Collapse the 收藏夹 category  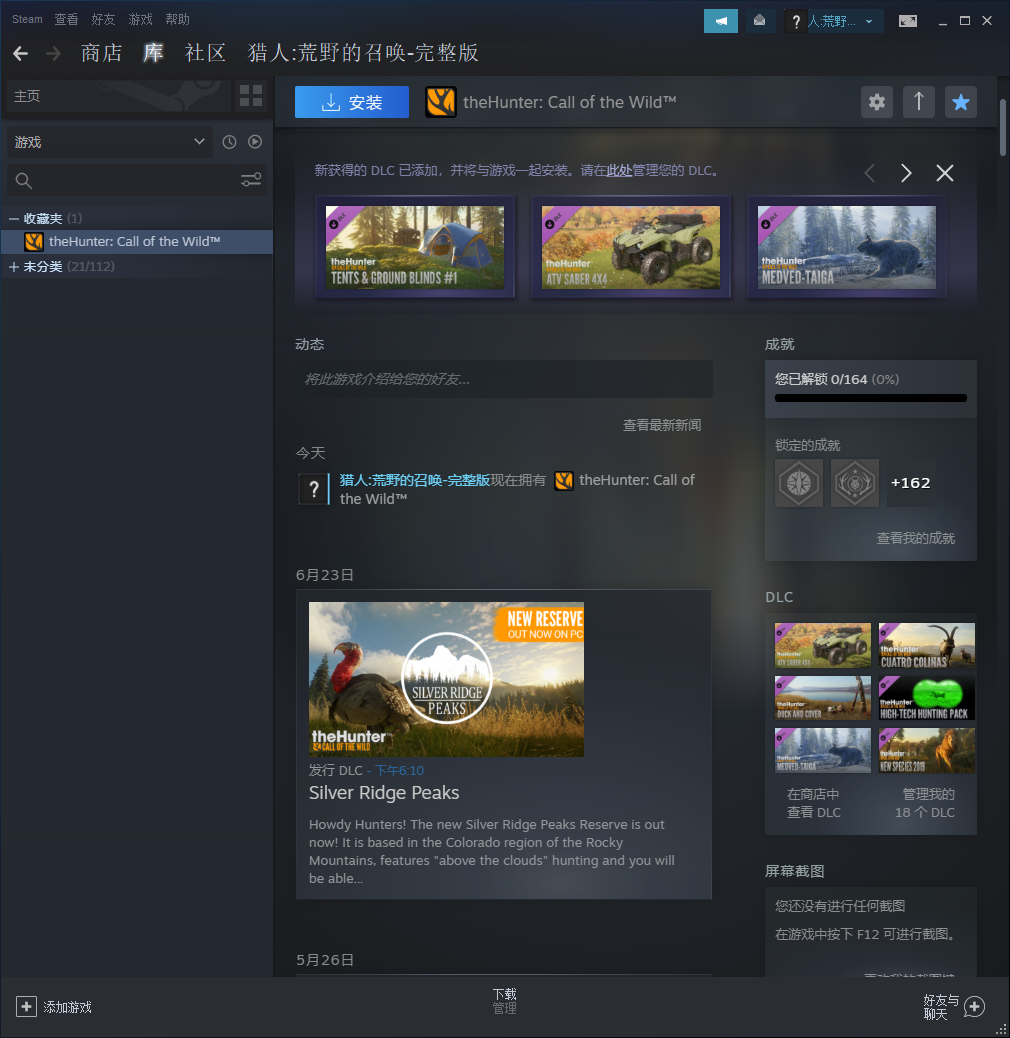pyautogui.click(x=14, y=218)
